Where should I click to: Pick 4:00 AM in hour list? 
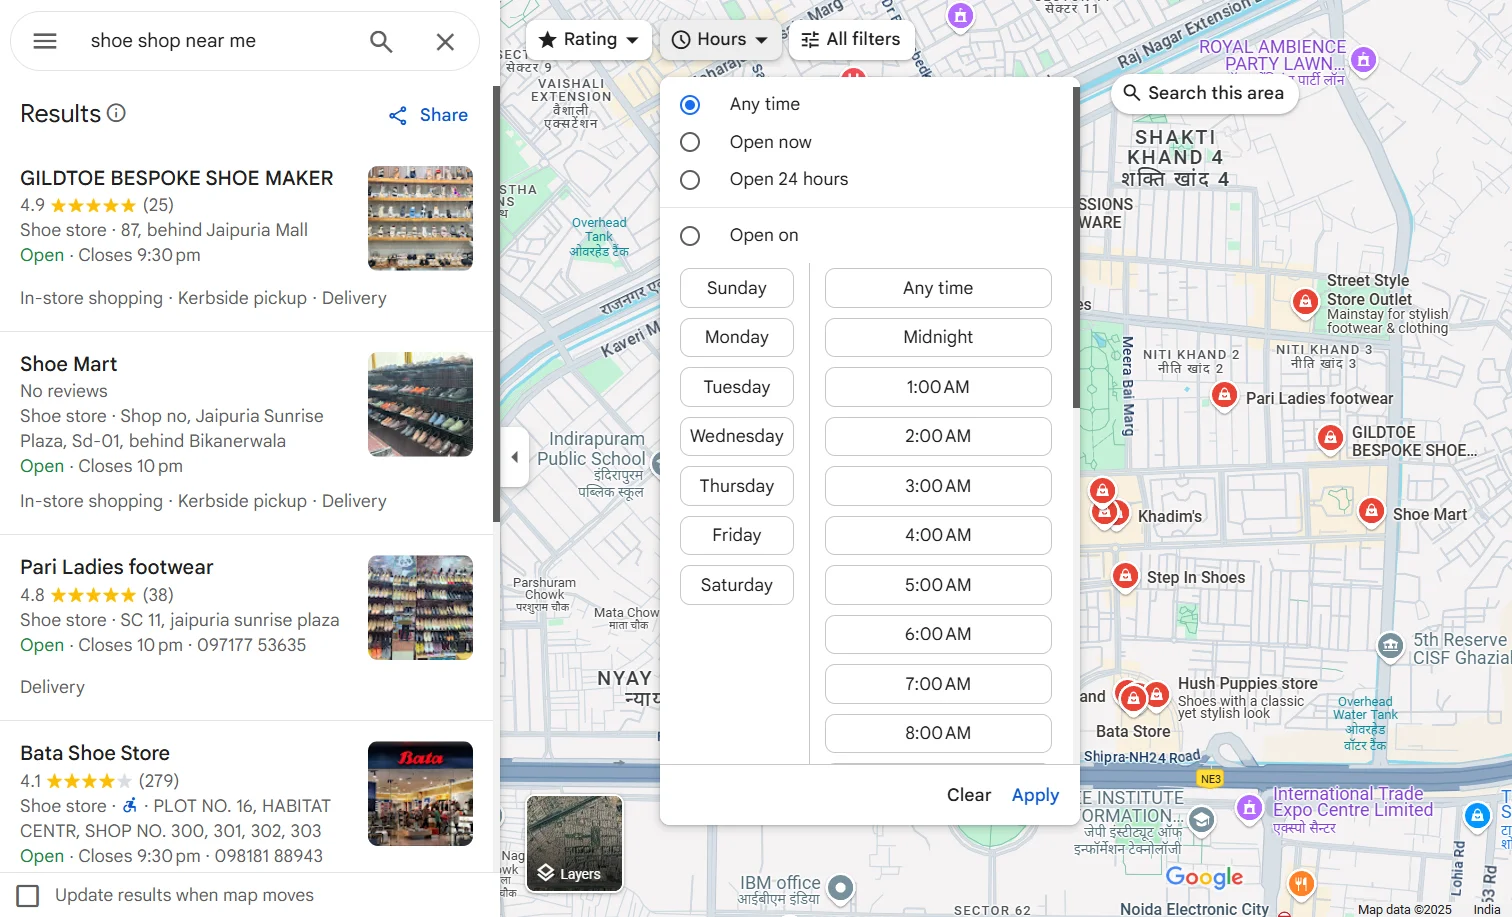[x=938, y=535]
